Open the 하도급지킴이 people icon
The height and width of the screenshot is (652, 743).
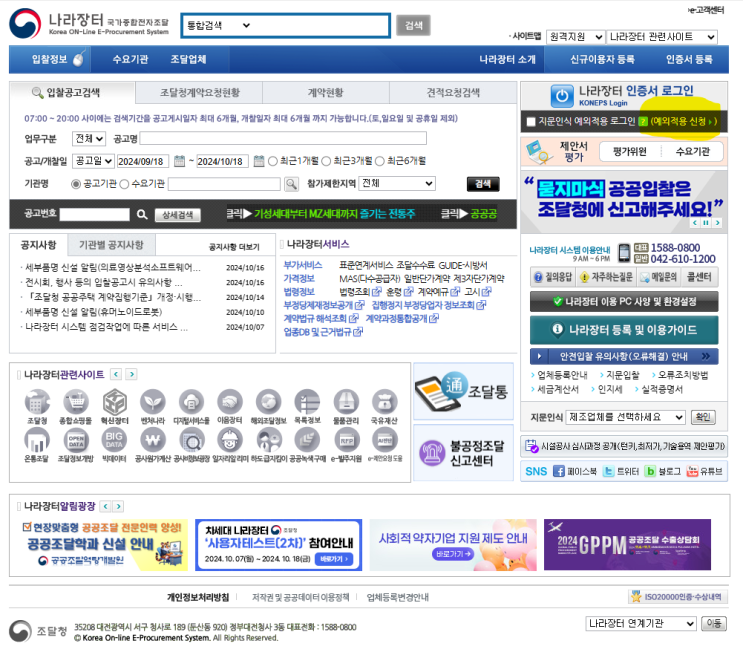click(269, 440)
